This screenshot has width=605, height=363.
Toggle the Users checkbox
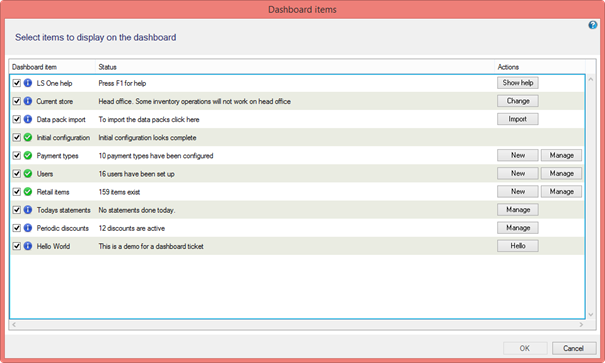pyautogui.click(x=17, y=173)
